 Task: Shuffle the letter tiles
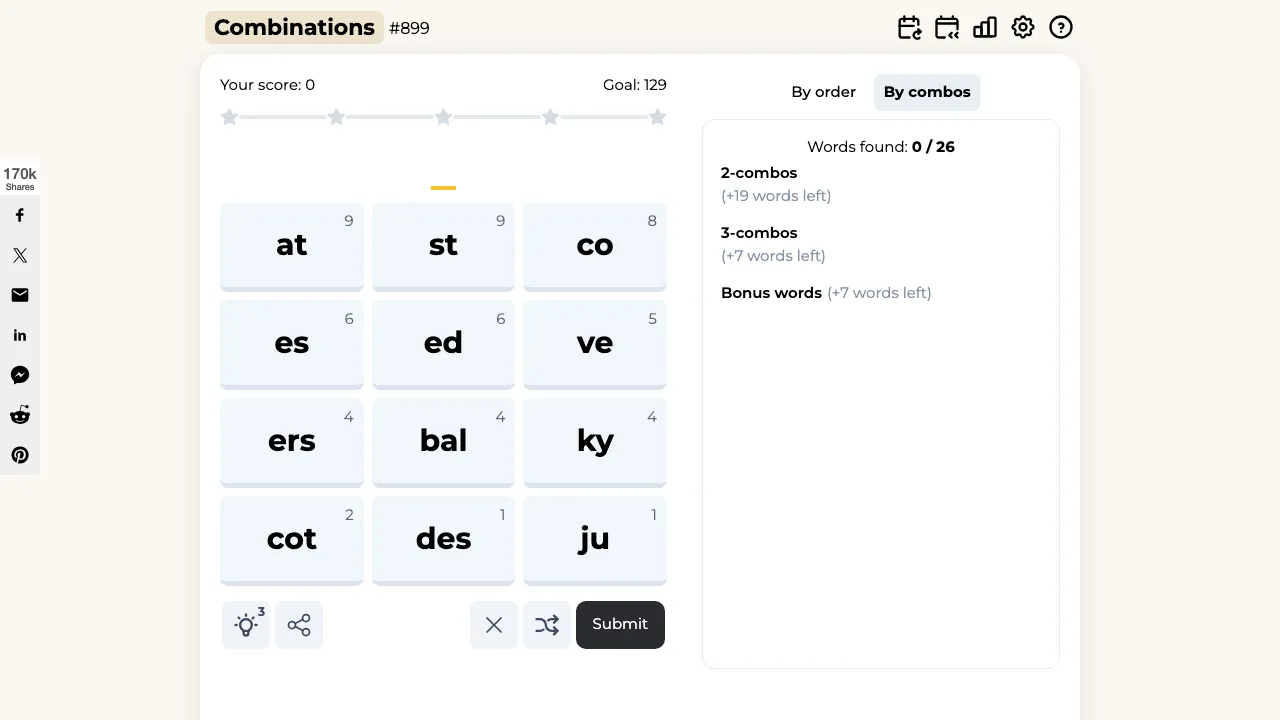[x=547, y=625]
